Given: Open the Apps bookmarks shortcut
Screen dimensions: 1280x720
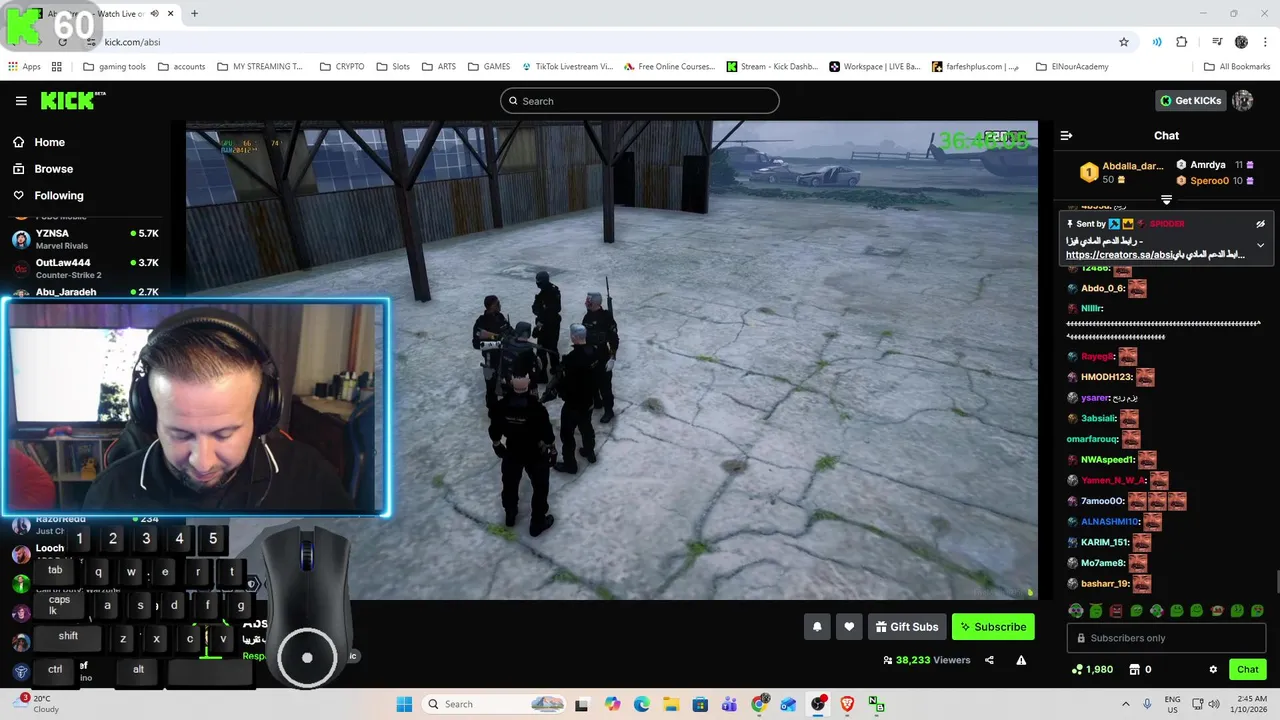Looking at the screenshot, I should click(x=24, y=67).
